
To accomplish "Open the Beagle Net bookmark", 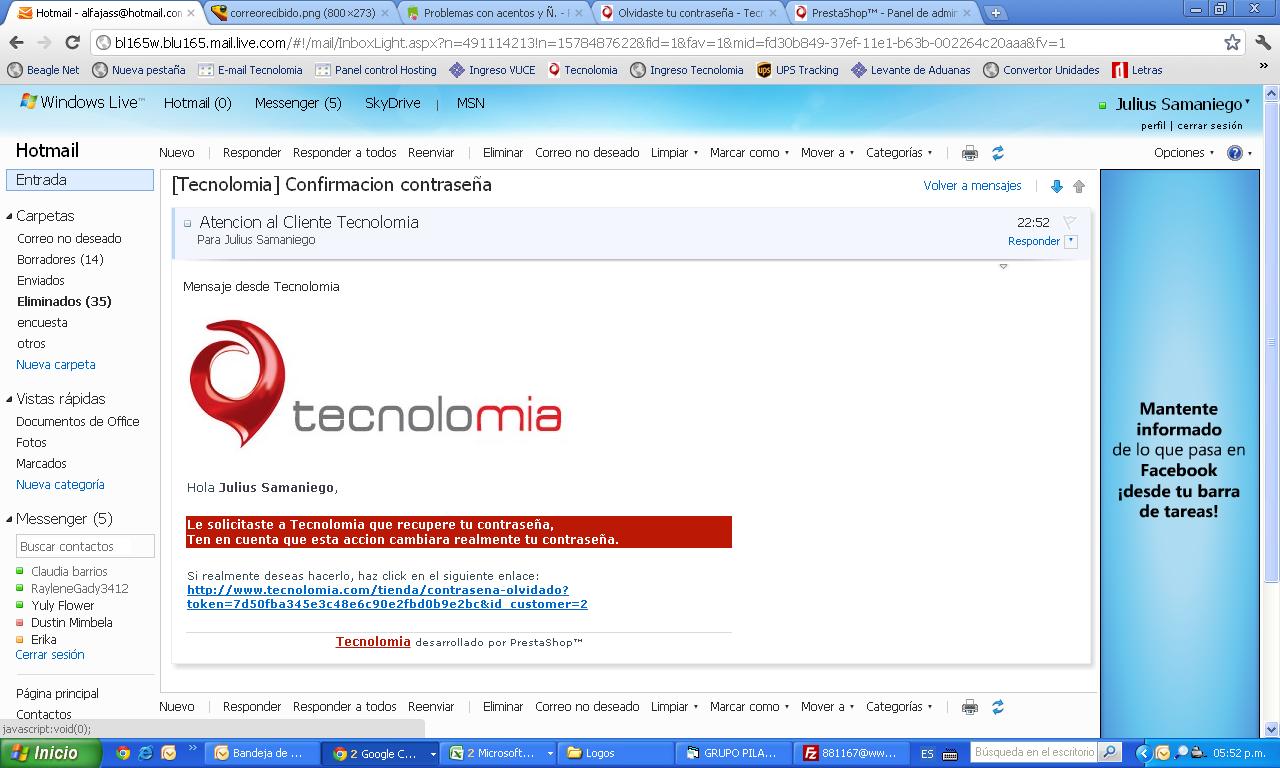I will click(43, 70).
